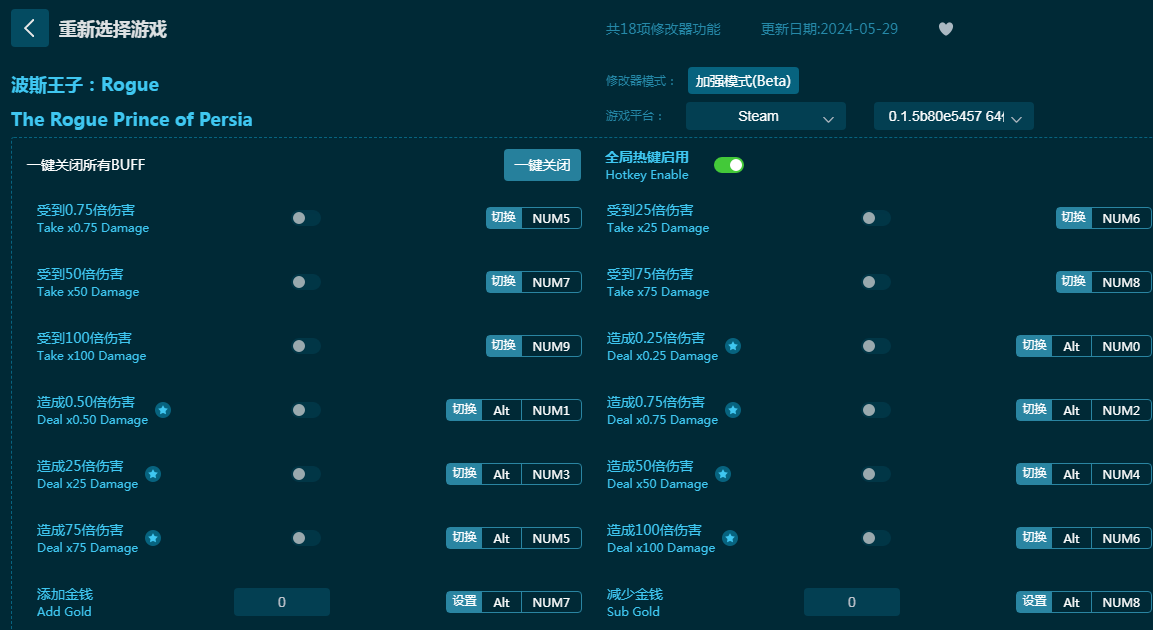Click the update date 更新日期:2024-05-29
This screenshot has width=1153, height=630.
click(829, 29)
